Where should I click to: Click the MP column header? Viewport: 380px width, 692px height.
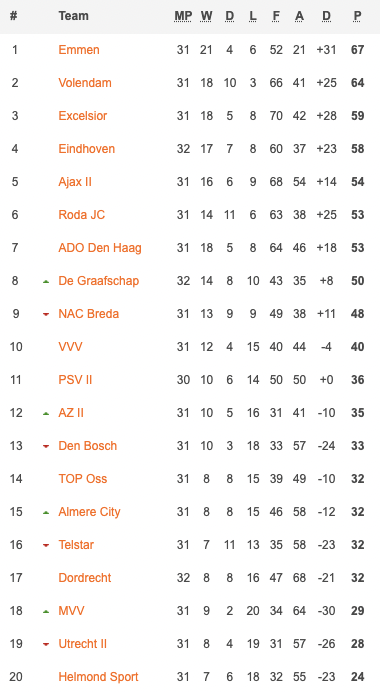point(183,16)
